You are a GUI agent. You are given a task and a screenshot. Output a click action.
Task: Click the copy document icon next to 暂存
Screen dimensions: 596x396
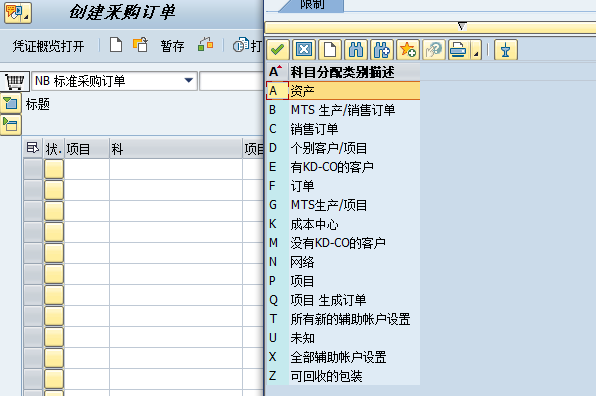tap(140, 45)
